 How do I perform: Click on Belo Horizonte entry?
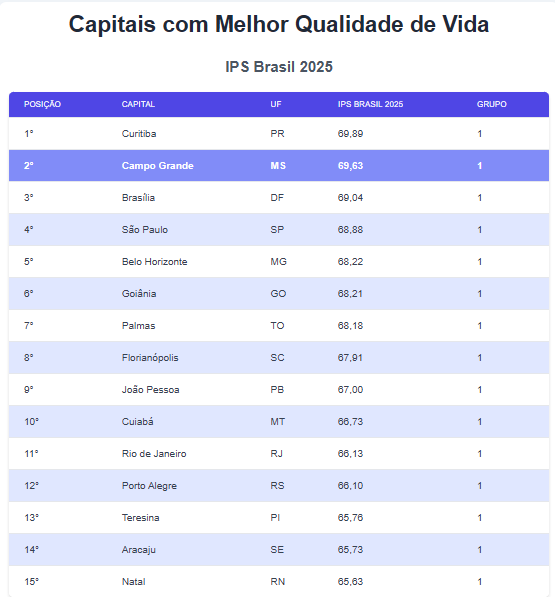(155, 262)
